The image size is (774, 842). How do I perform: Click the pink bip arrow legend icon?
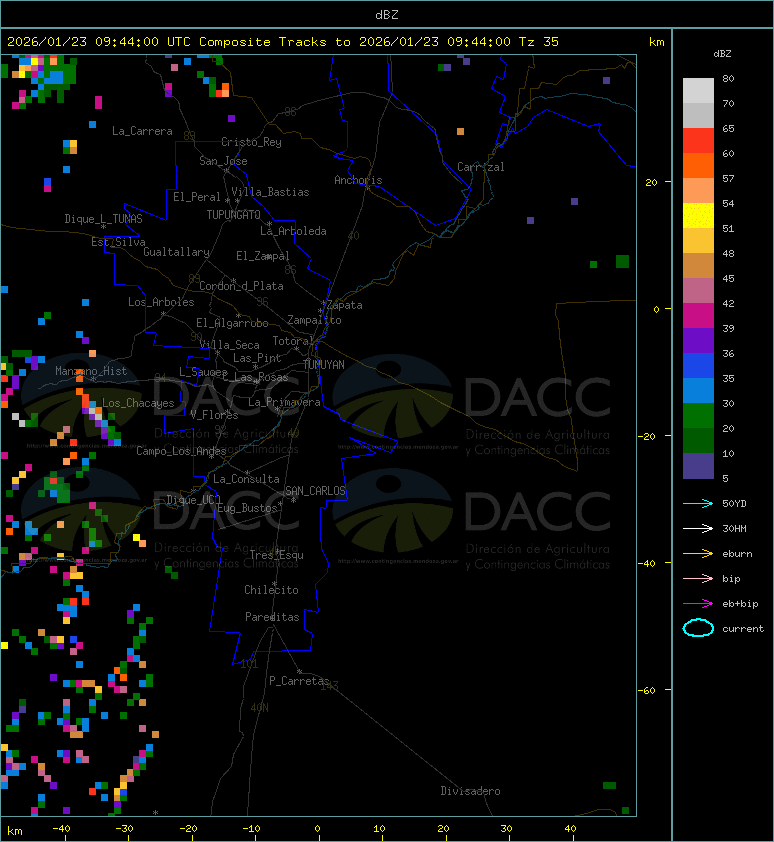coord(698,579)
